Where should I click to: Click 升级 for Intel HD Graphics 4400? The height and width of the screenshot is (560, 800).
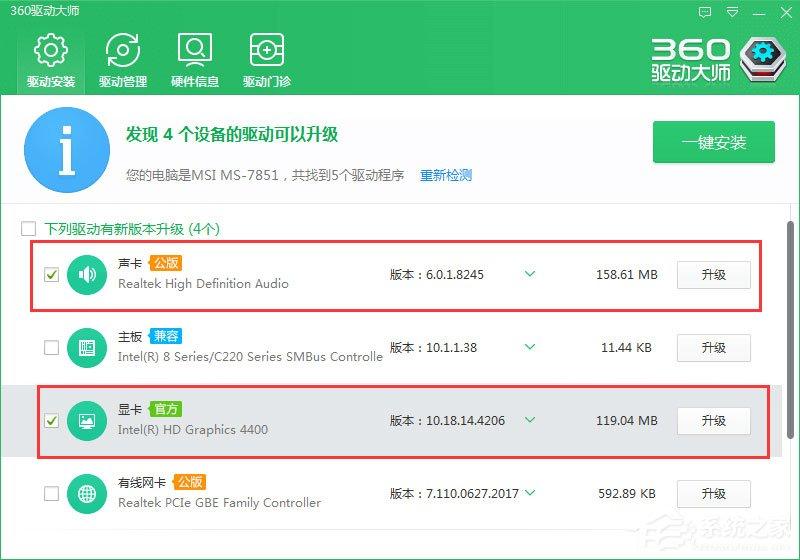pyautogui.click(x=714, y=421)
